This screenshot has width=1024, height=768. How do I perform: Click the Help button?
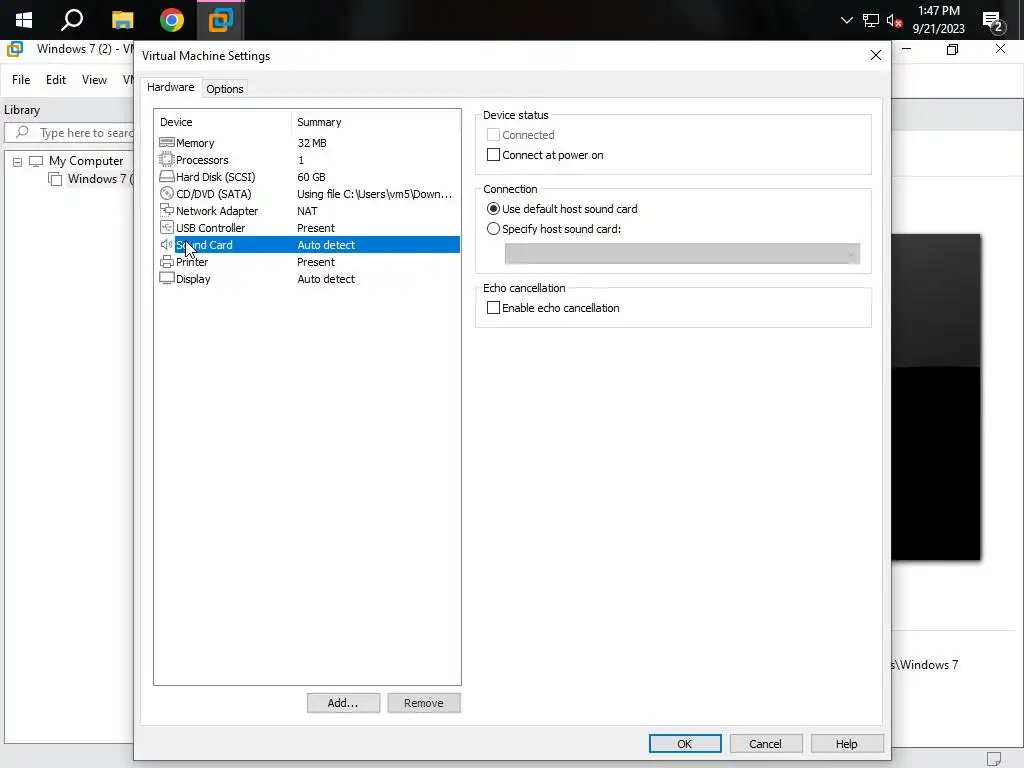pyautogui.click(x=846, y=744)
